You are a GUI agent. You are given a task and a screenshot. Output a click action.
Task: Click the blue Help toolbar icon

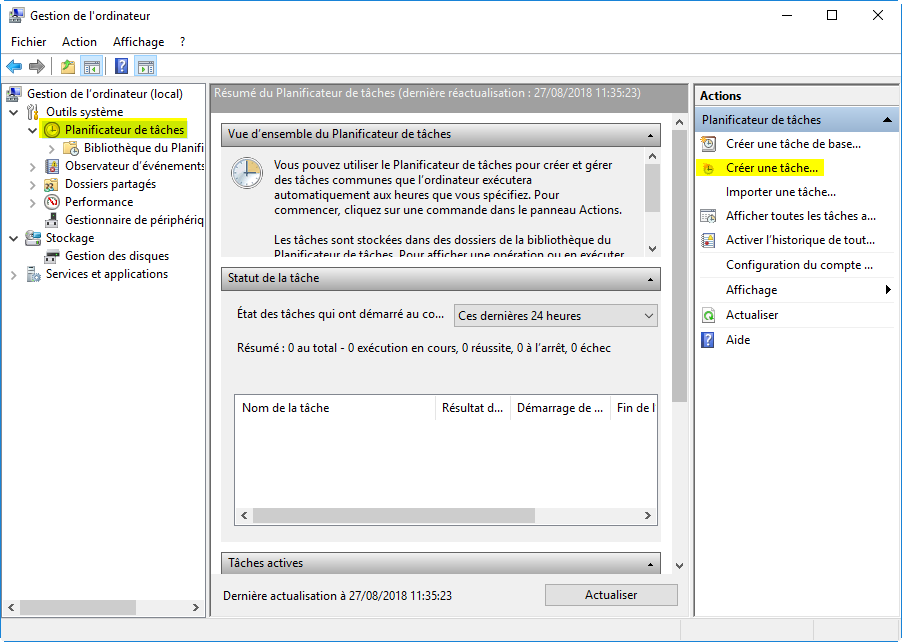(x=121, y=67)
